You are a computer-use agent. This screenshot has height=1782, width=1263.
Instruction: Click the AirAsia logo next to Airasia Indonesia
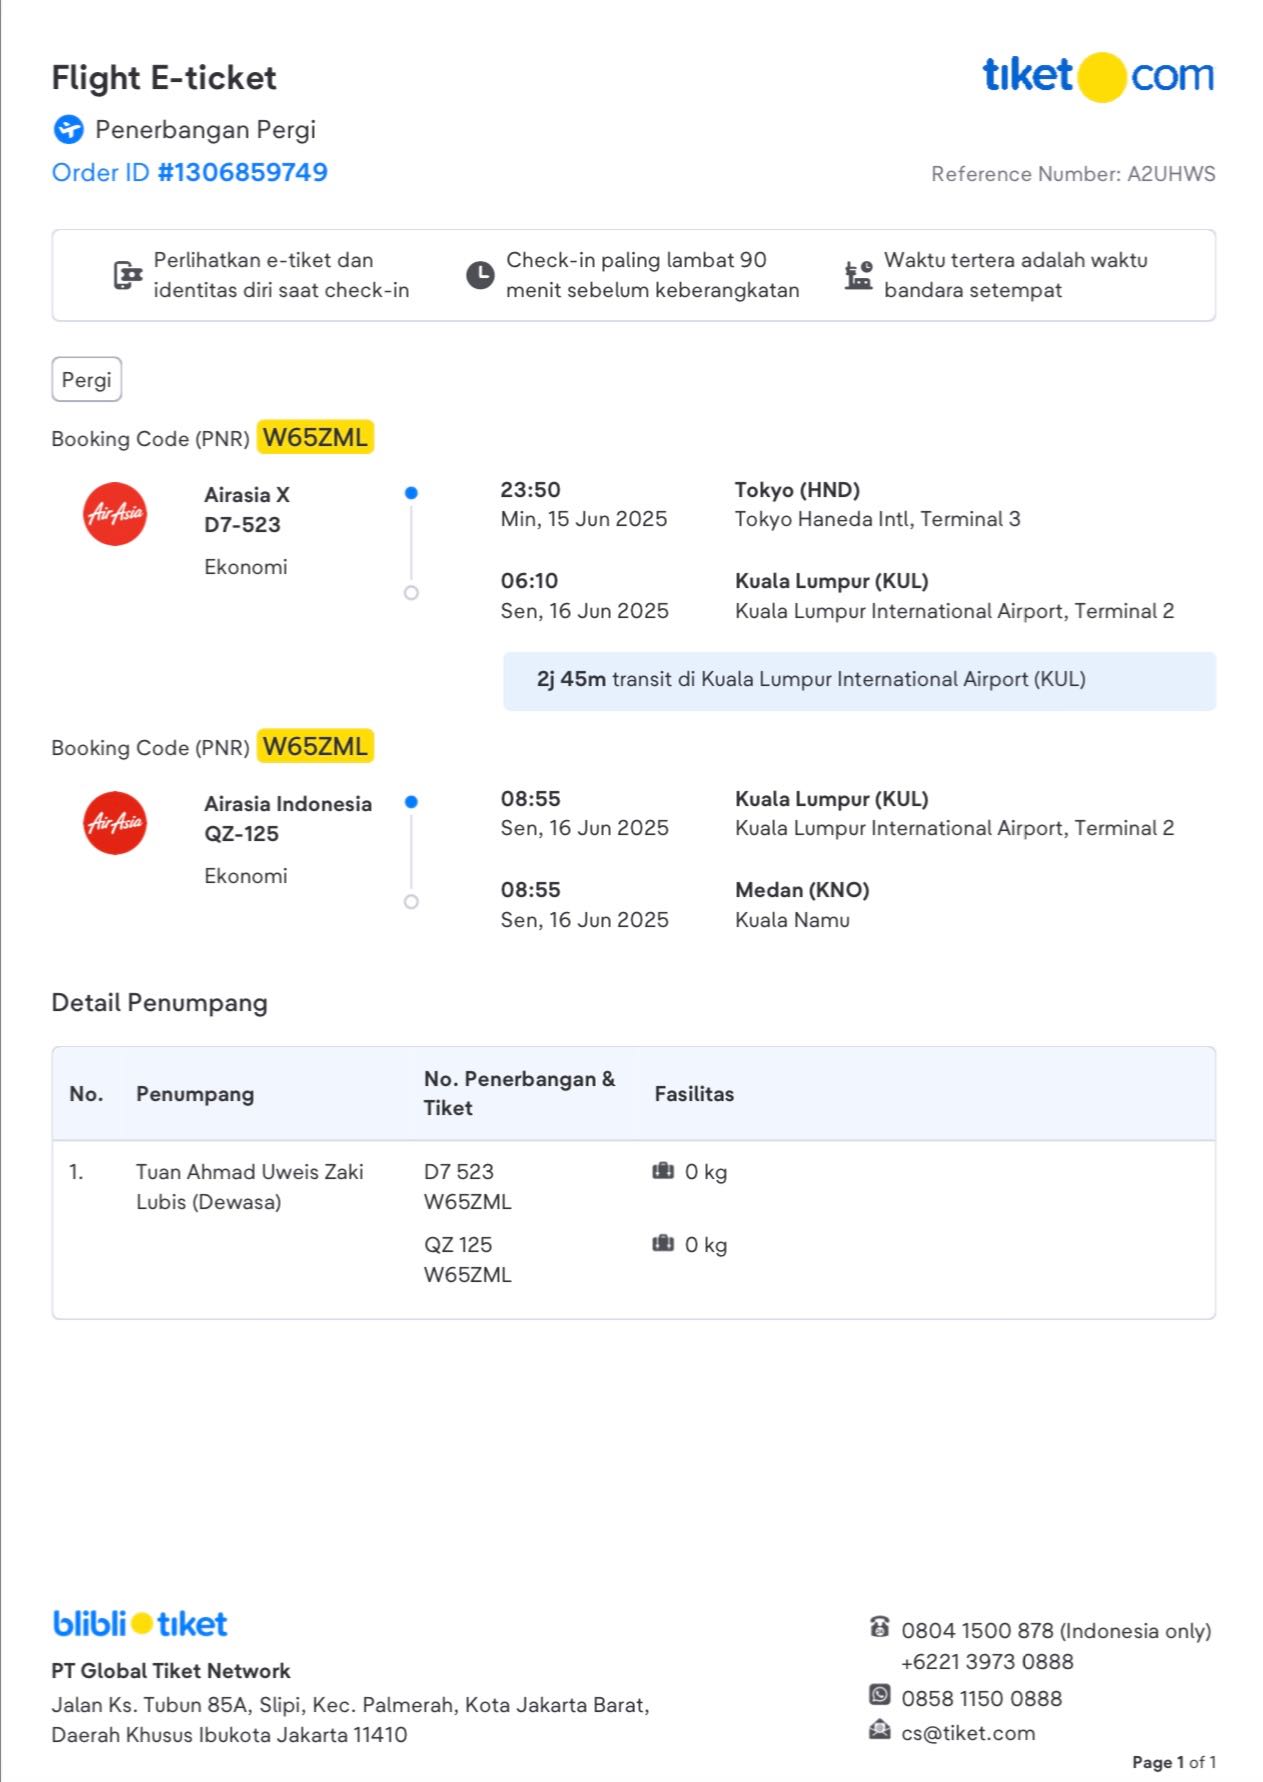point(115,823)
